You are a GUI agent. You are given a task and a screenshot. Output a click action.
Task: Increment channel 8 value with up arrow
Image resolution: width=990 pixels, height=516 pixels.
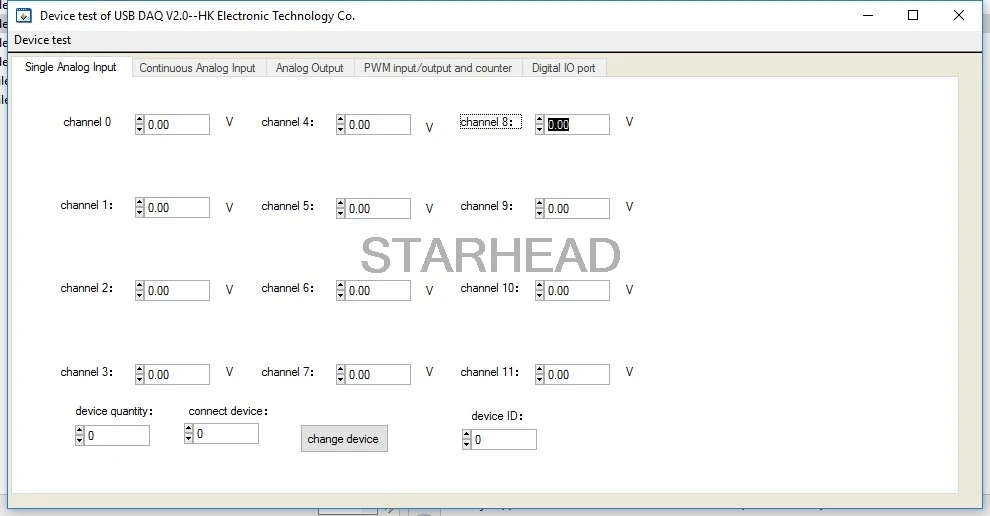click(539, 119)
